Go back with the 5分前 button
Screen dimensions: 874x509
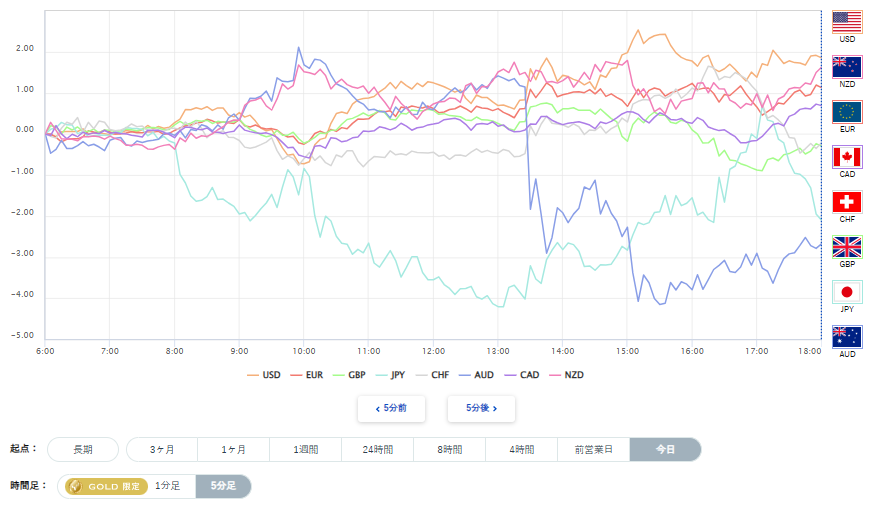[391, 409]
